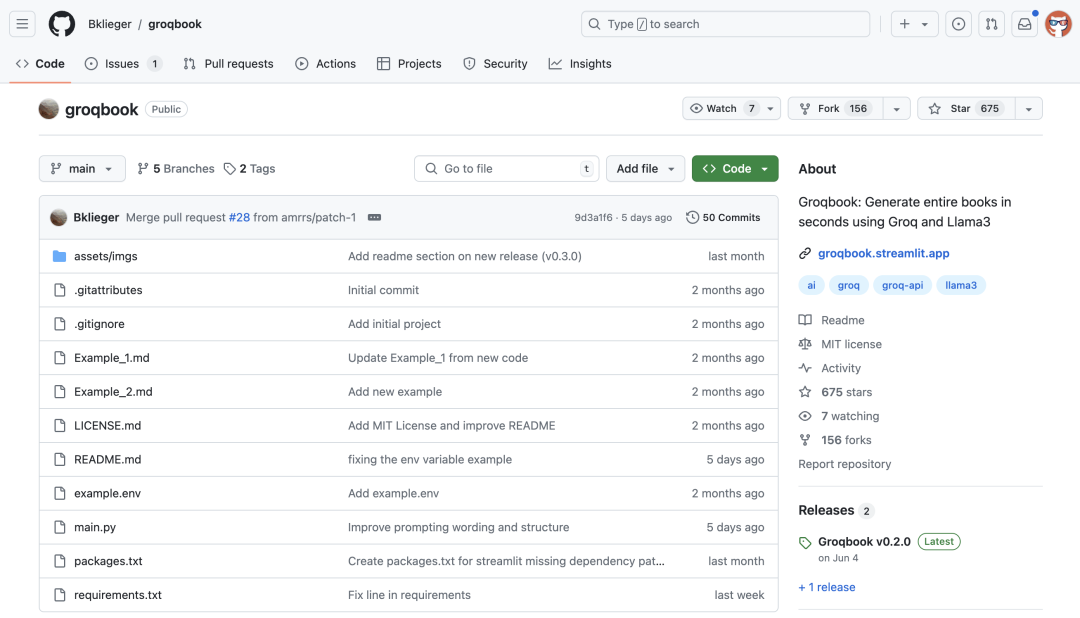Open commit 'Fix line in requirements'
The image size is (1080, 618).
(x=409, y=595)
